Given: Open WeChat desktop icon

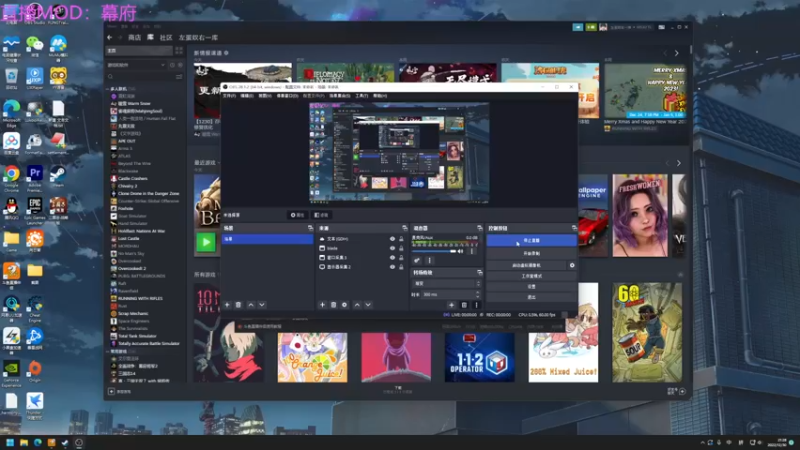Looking at the screenshot, I should point(35,44).
